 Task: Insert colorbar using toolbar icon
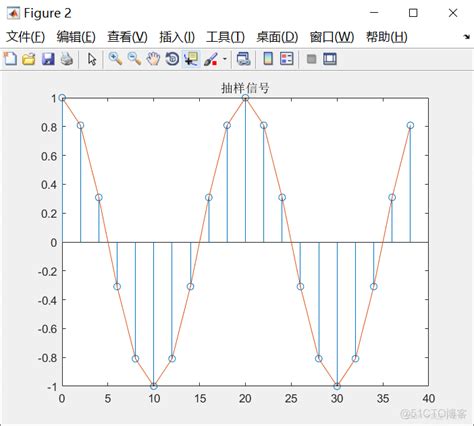[x=268, y=59]
